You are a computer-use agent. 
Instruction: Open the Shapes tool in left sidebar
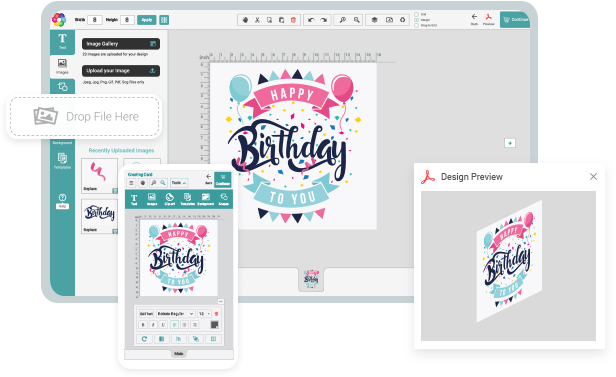tap(62, 86)
